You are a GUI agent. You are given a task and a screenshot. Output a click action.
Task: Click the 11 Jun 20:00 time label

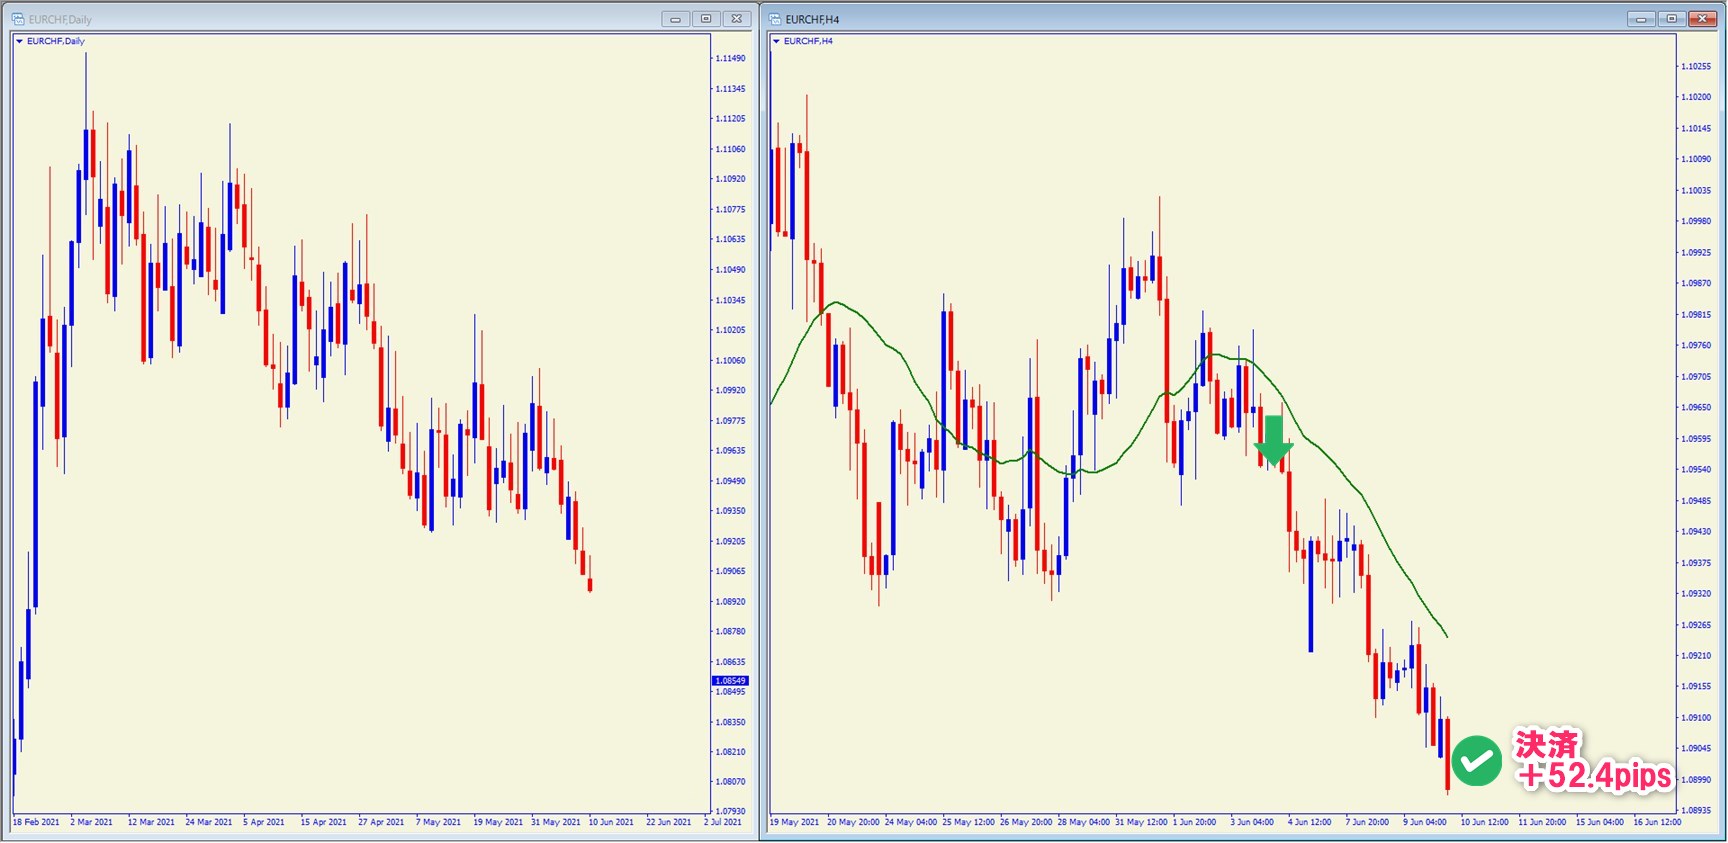click(x=1542, y=822)
